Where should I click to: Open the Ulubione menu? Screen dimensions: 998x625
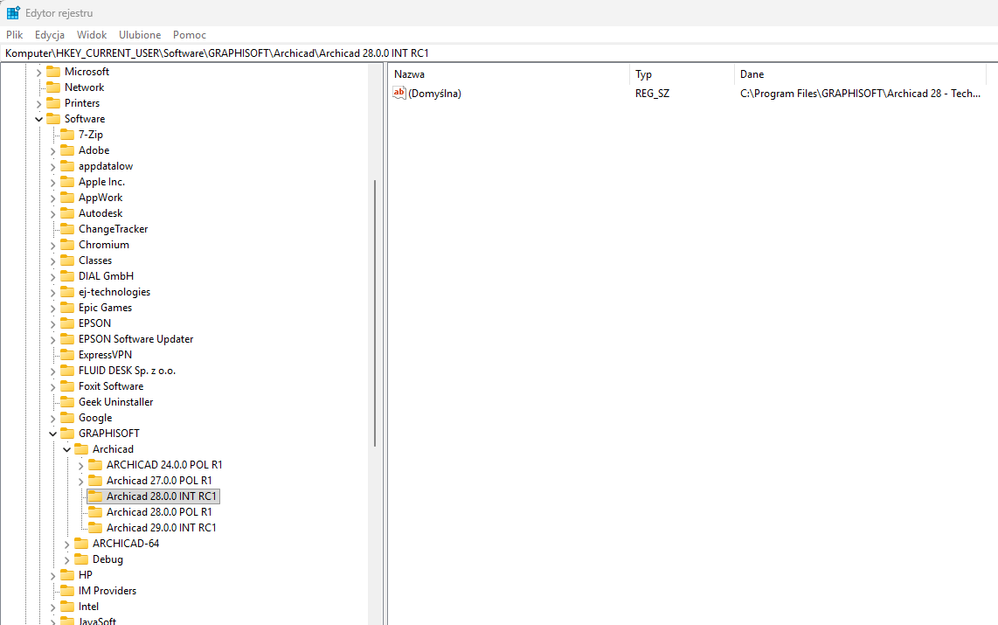pyautogui.click(x=140, y=35)
